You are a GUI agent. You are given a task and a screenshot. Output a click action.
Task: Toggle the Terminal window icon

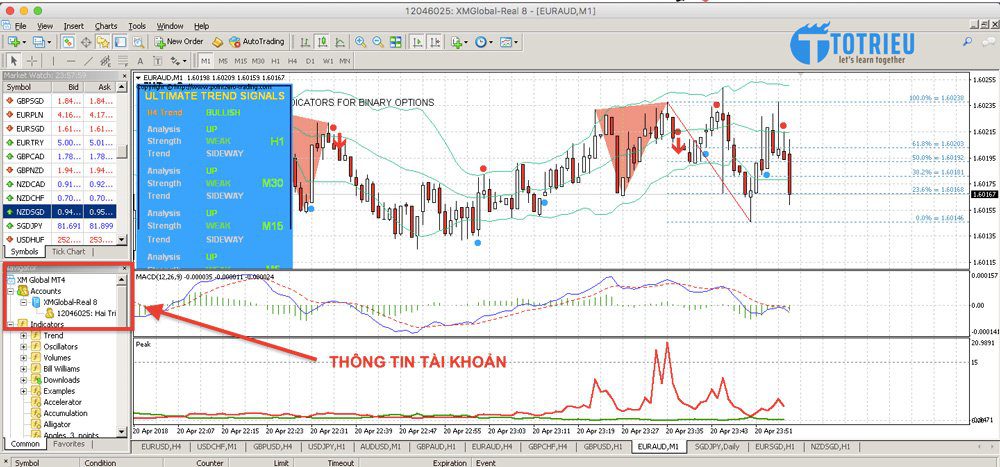coord(120,42)
